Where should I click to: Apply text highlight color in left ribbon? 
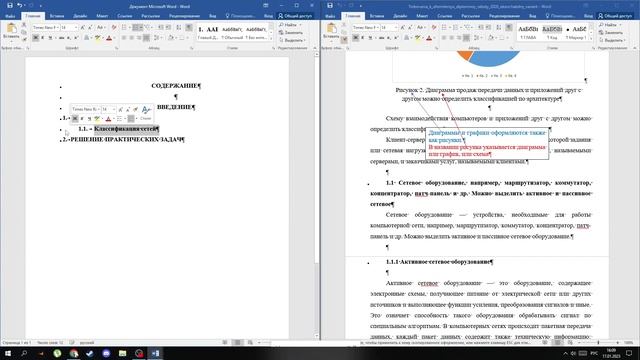tap(98, 38)
